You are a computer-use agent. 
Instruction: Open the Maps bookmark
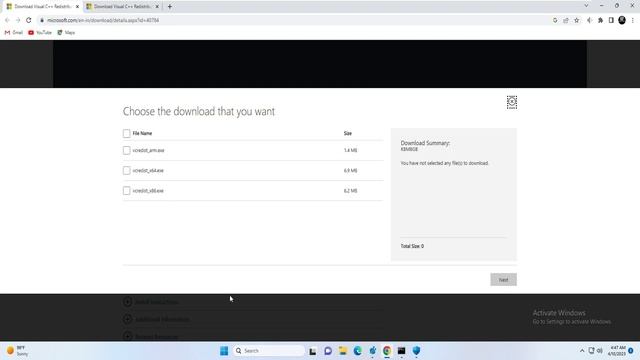coord(66,32)
